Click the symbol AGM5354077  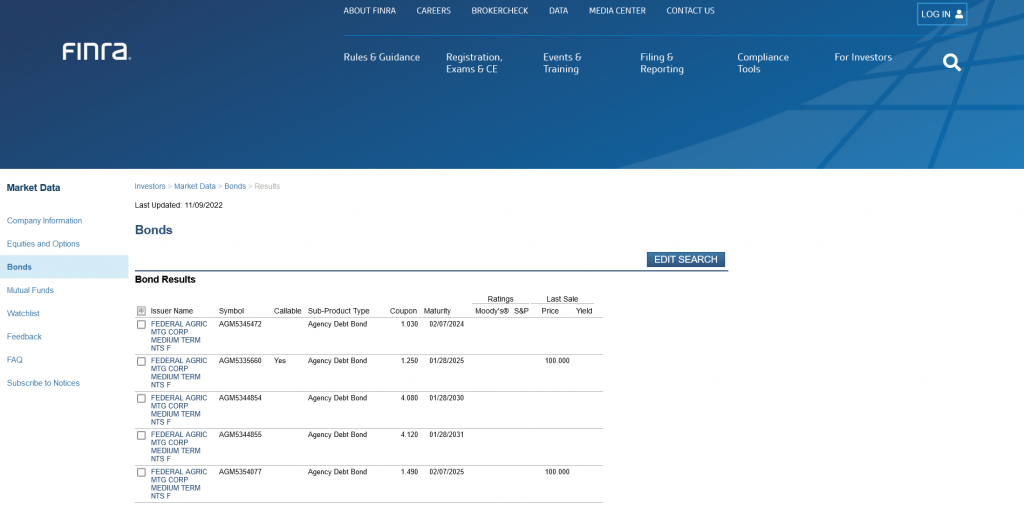click(240, 472)
